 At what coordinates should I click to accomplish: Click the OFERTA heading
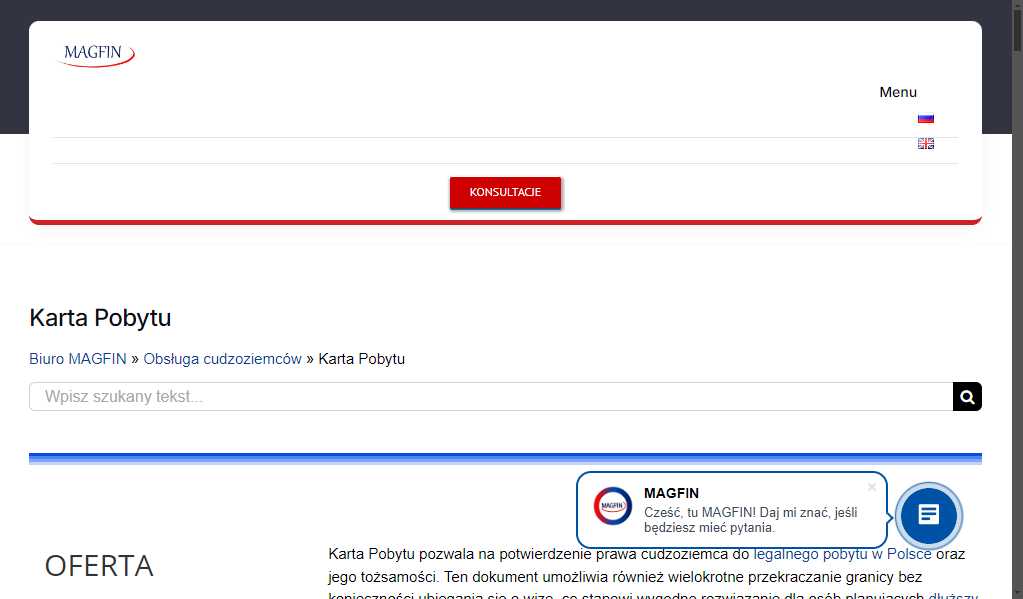point(99,566)
